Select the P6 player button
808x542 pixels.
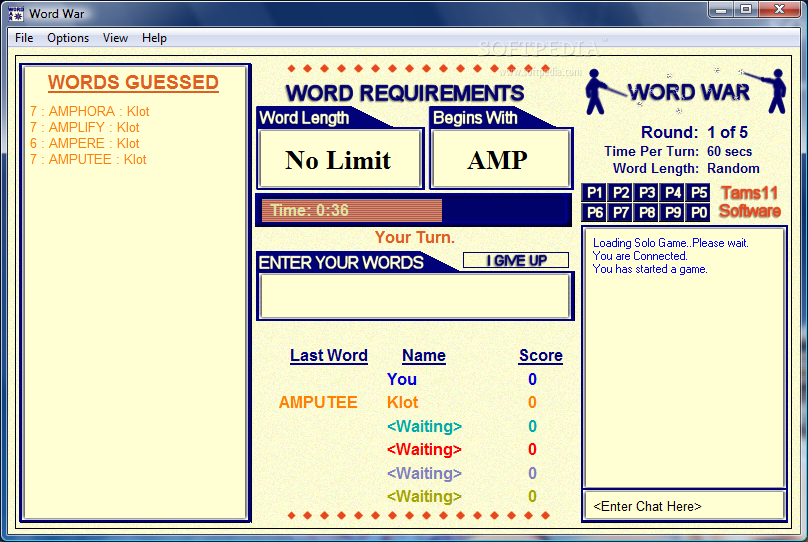point(594,212)
